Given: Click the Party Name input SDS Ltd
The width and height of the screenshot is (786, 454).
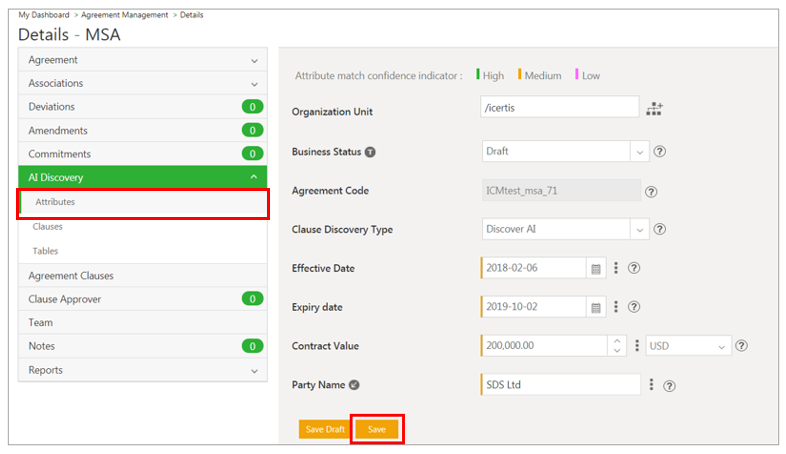Looking at the screenshot, I should click(560, 385).
